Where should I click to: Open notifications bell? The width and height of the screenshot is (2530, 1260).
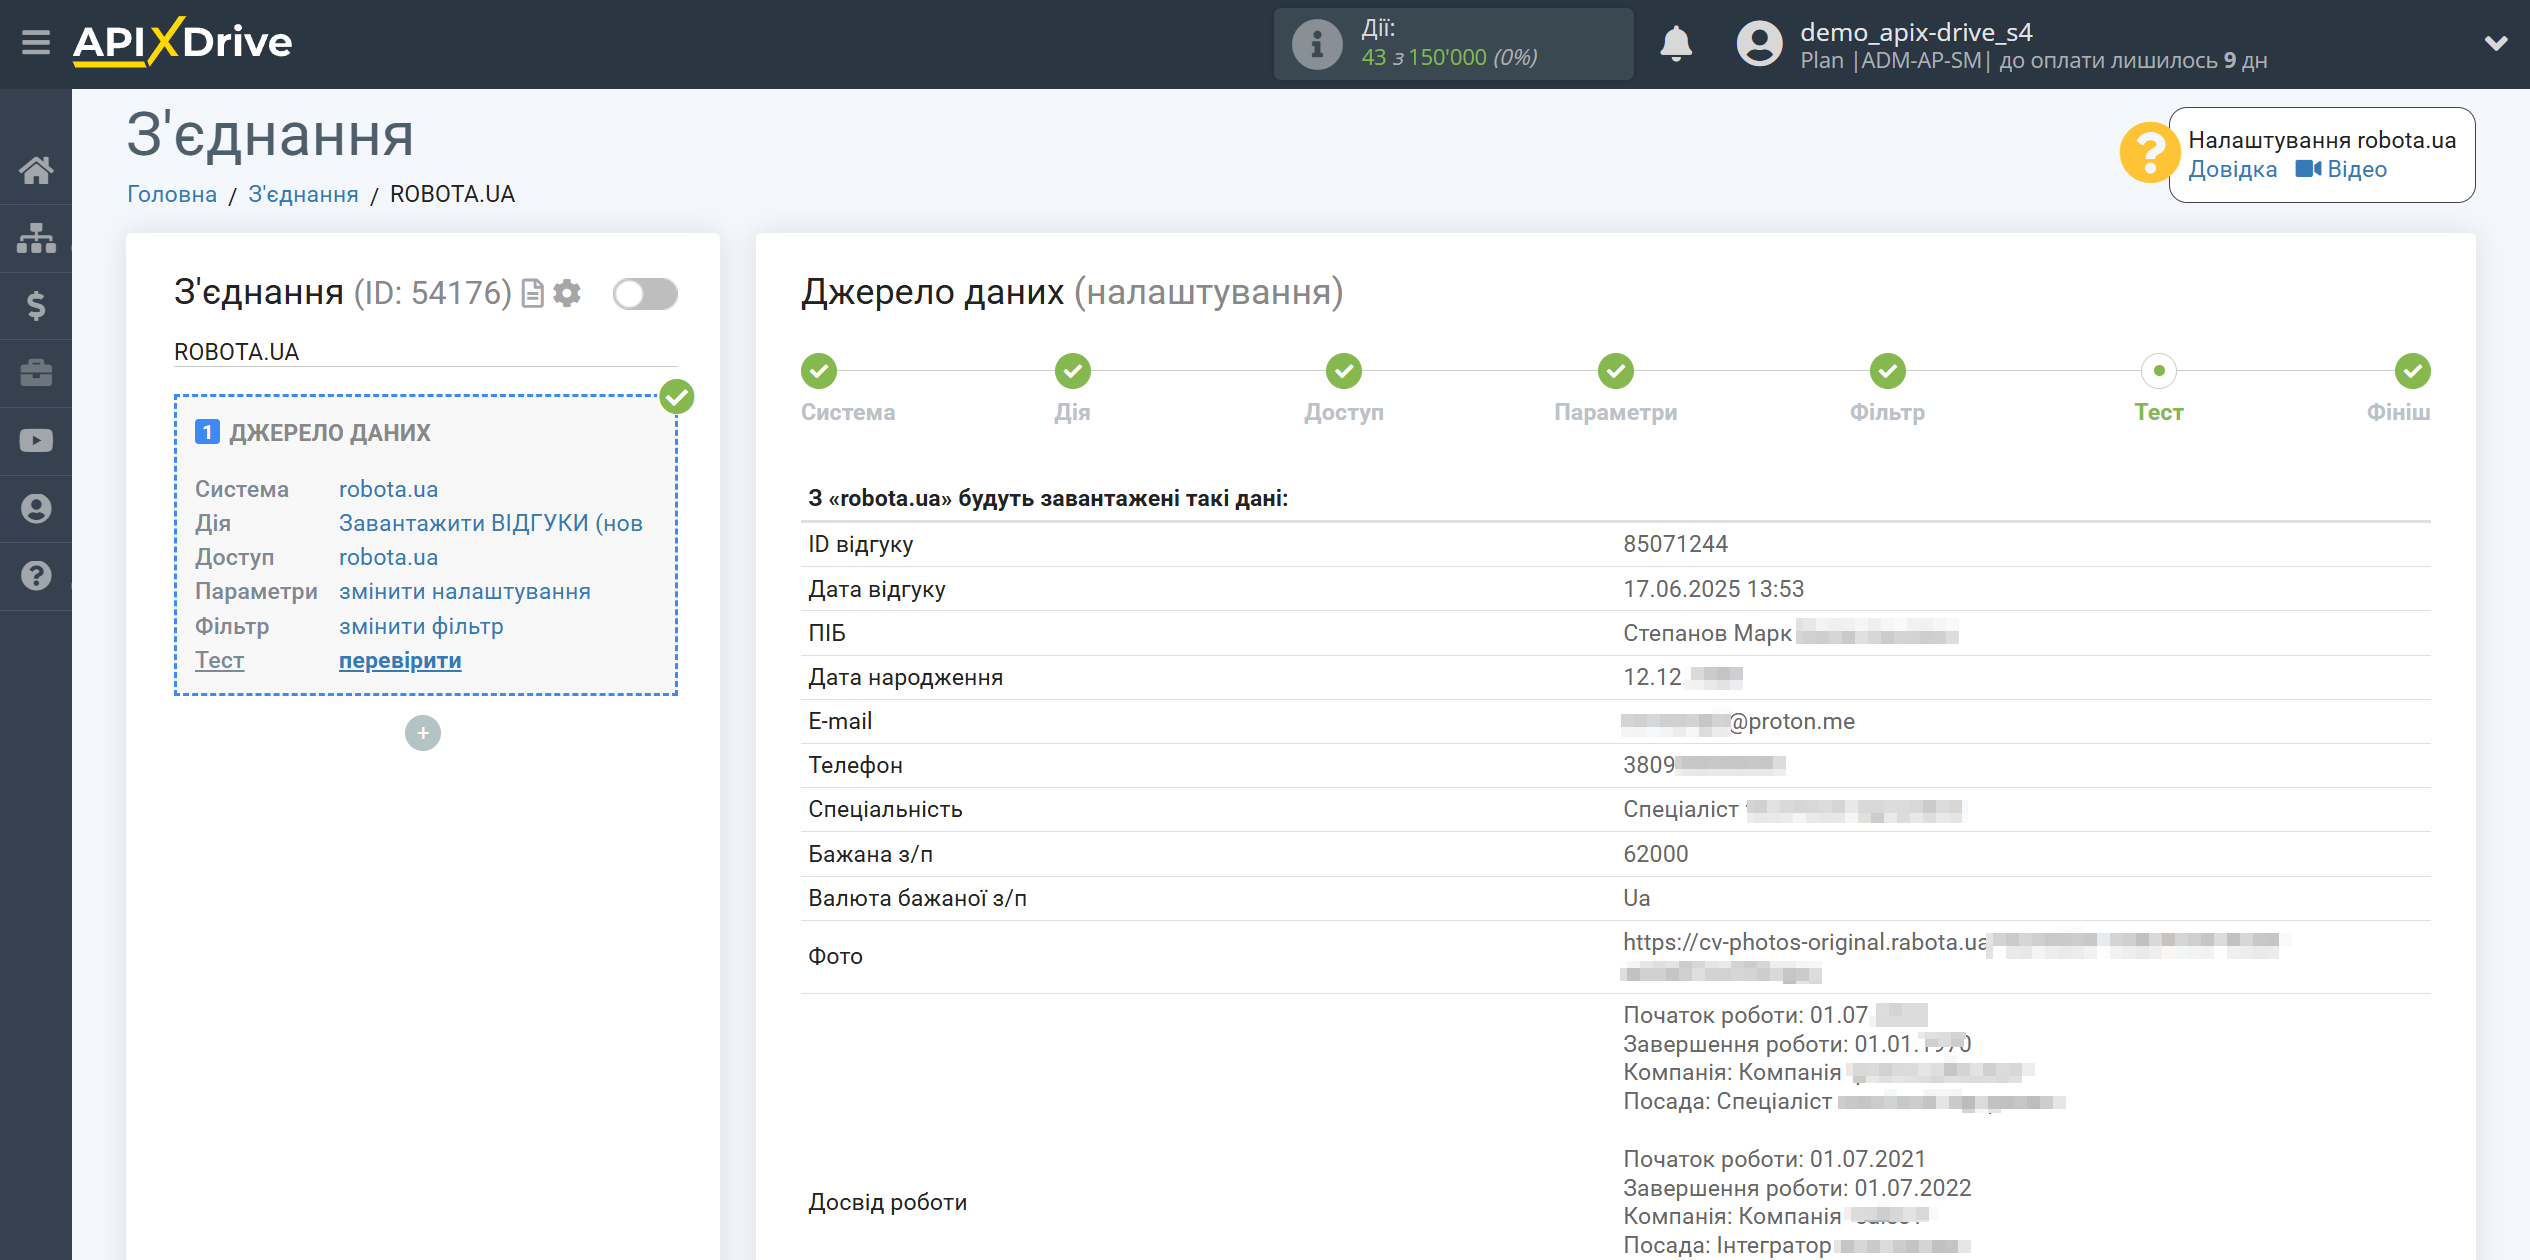coord(1676,44)
